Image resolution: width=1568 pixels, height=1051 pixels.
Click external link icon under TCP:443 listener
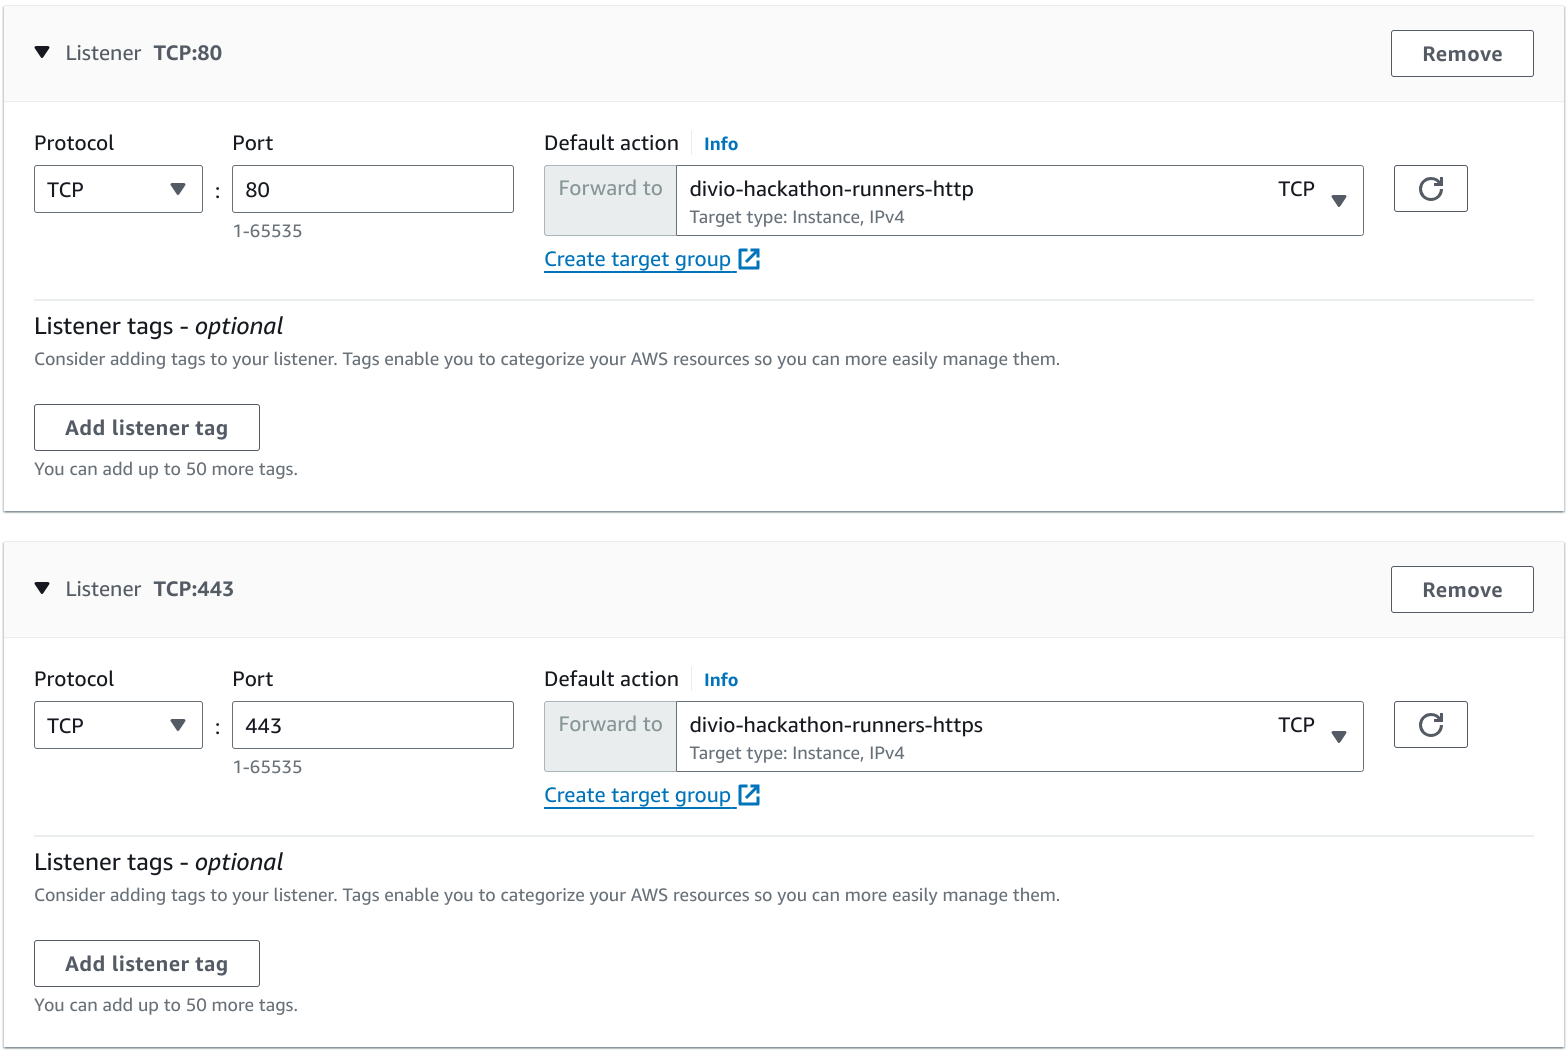tap(749, 795)
